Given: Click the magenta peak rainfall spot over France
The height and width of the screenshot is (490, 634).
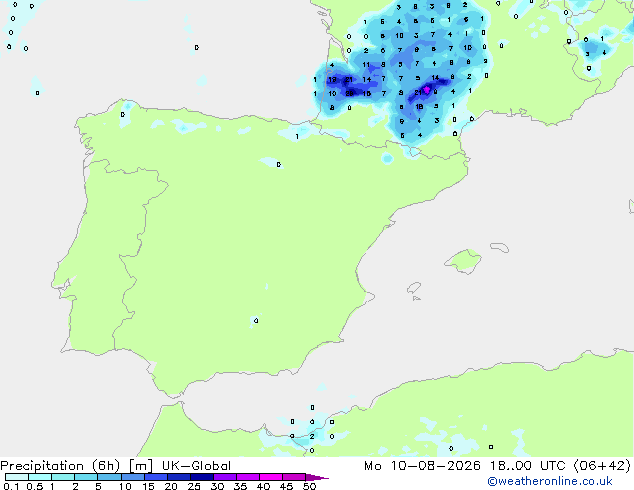Looking at the screenshot, I should (x=427, y=89).
